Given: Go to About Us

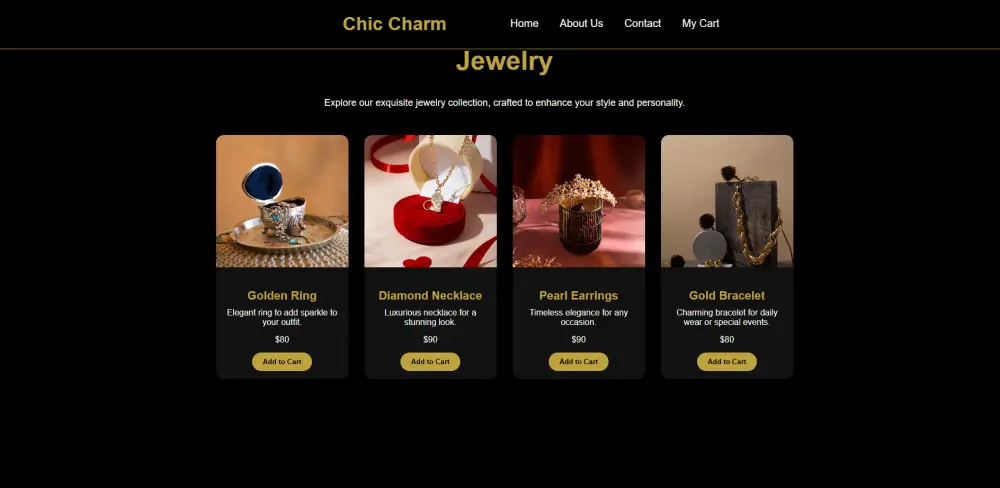Looking at the screenshot, I should pos(581,24).
